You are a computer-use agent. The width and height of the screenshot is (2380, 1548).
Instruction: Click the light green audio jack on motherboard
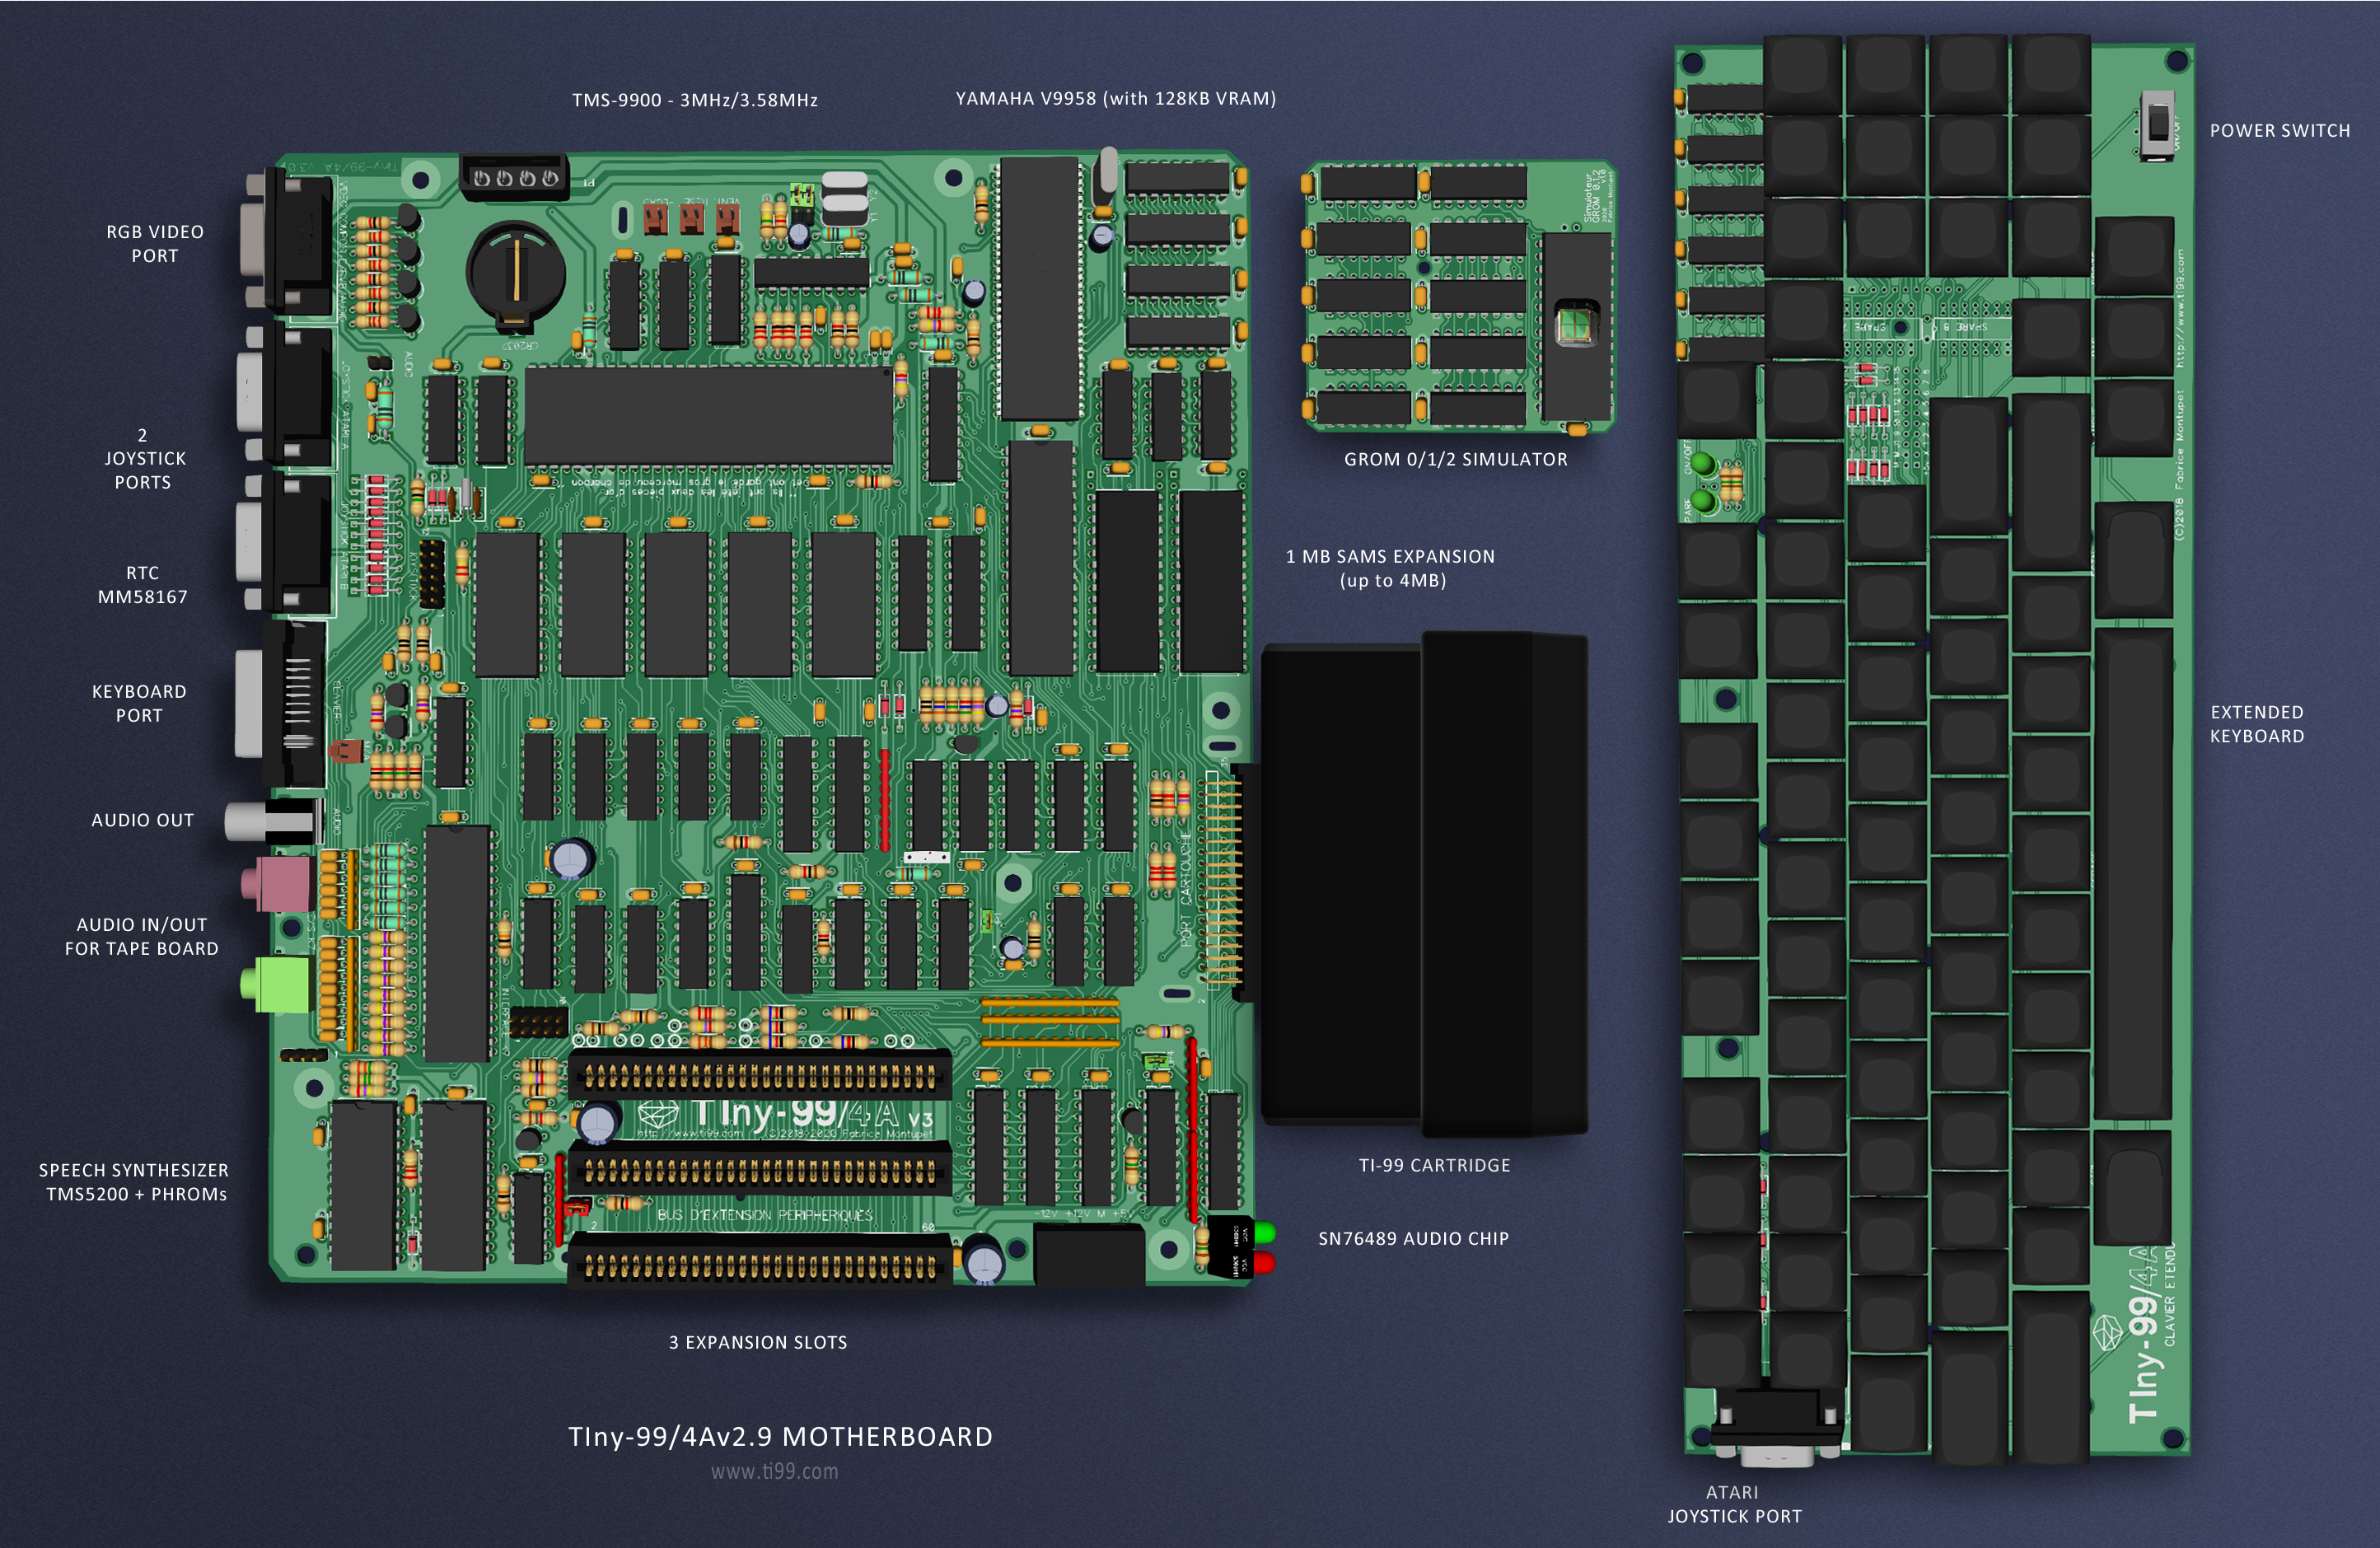click(x=275, y=984)
